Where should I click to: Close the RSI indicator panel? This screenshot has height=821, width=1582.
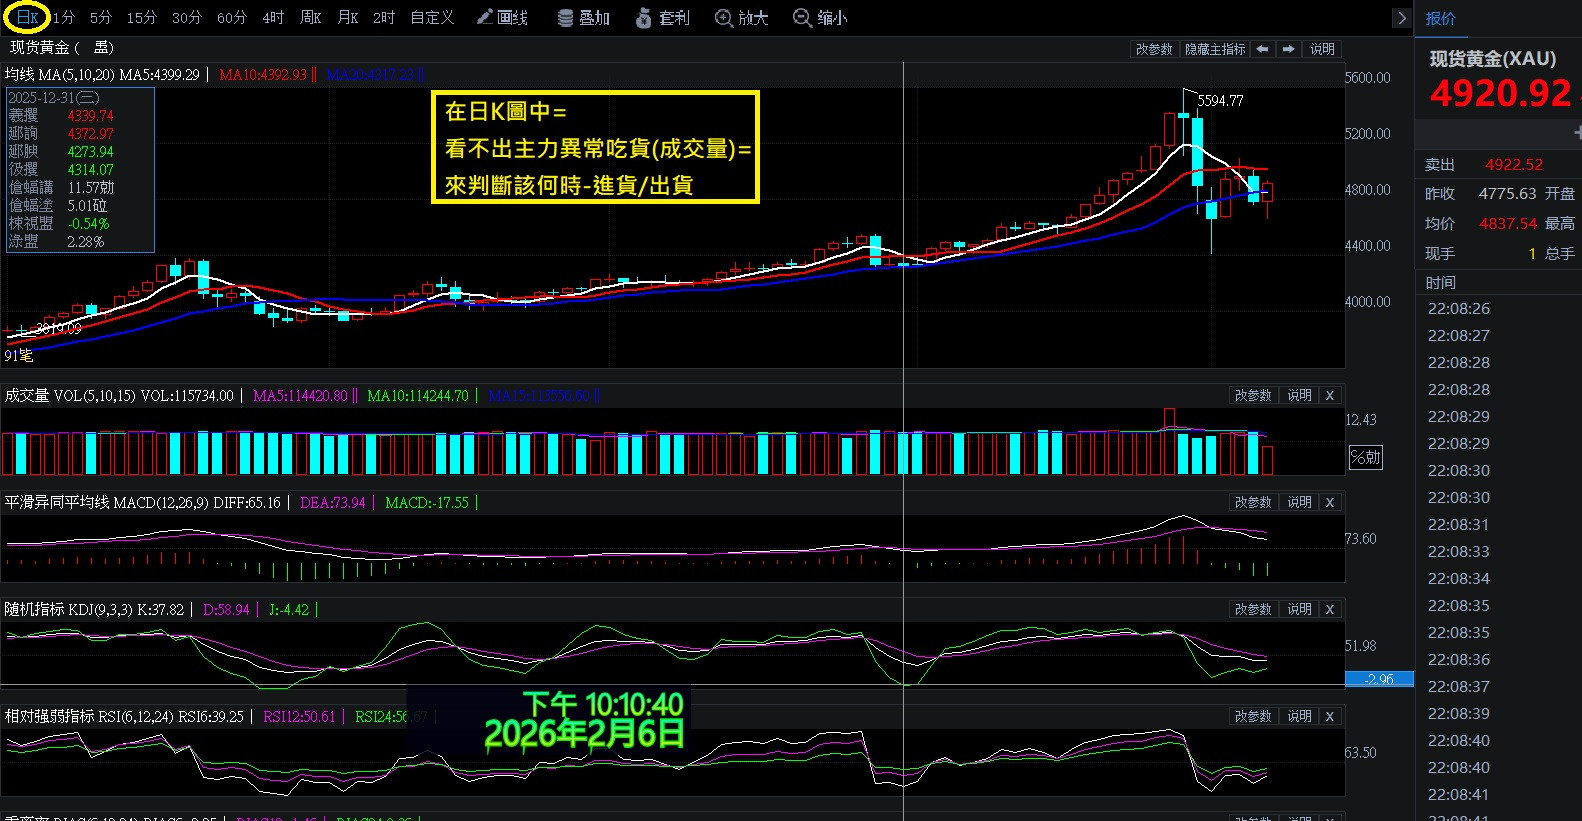(1330, 717)
